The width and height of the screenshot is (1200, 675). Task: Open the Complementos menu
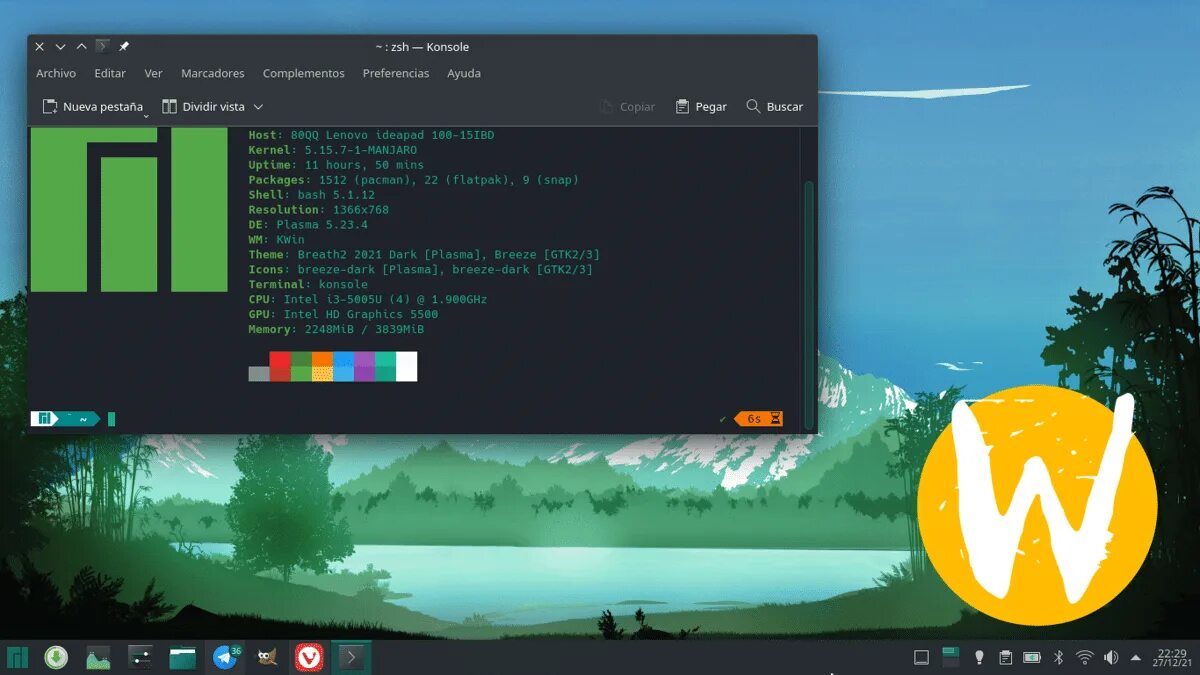[304, 73]
